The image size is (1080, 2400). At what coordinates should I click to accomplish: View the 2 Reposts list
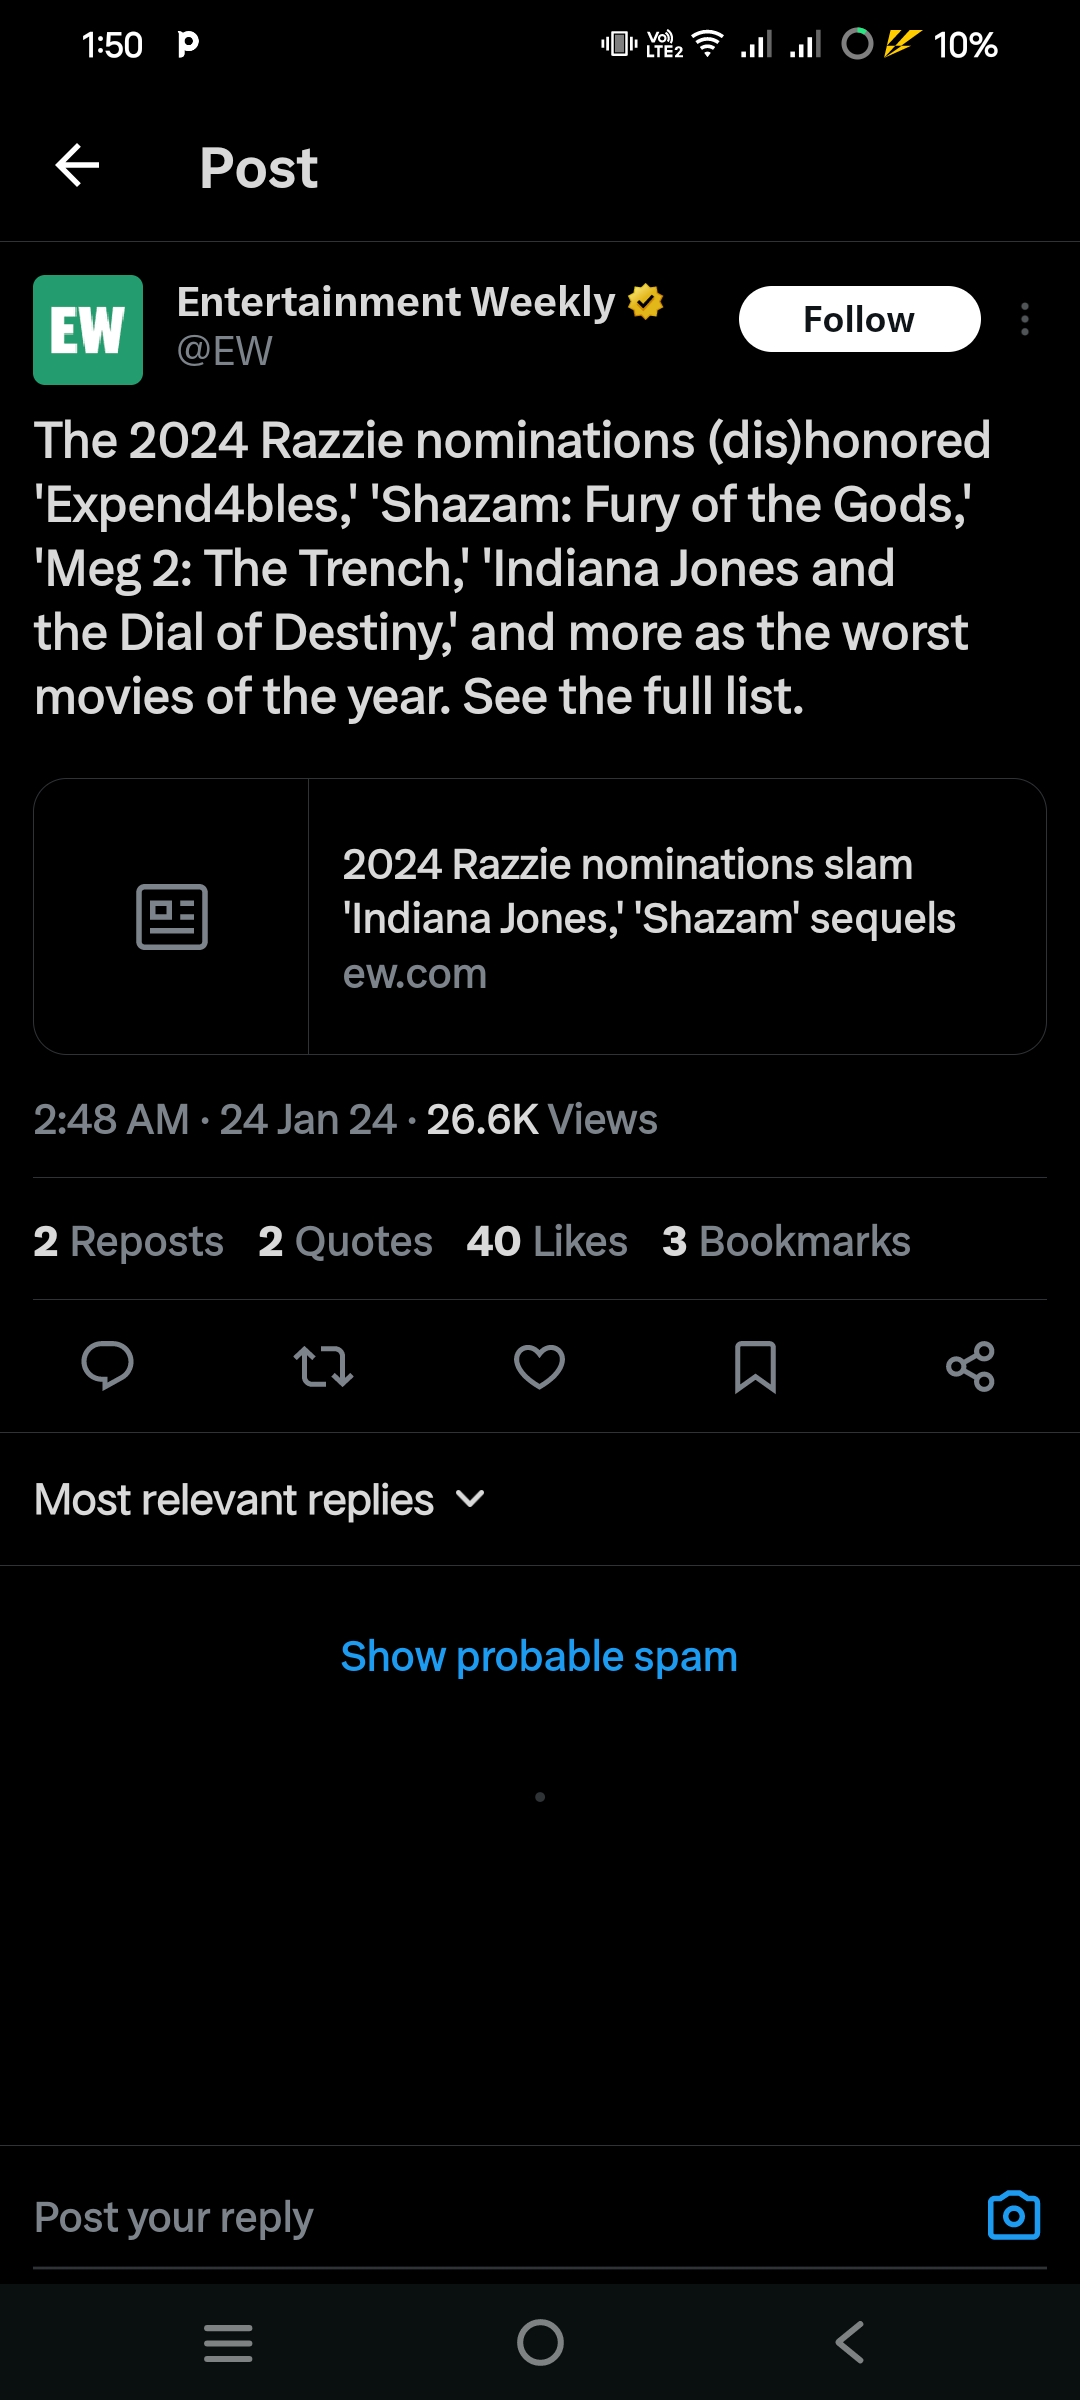point(128,1241)
